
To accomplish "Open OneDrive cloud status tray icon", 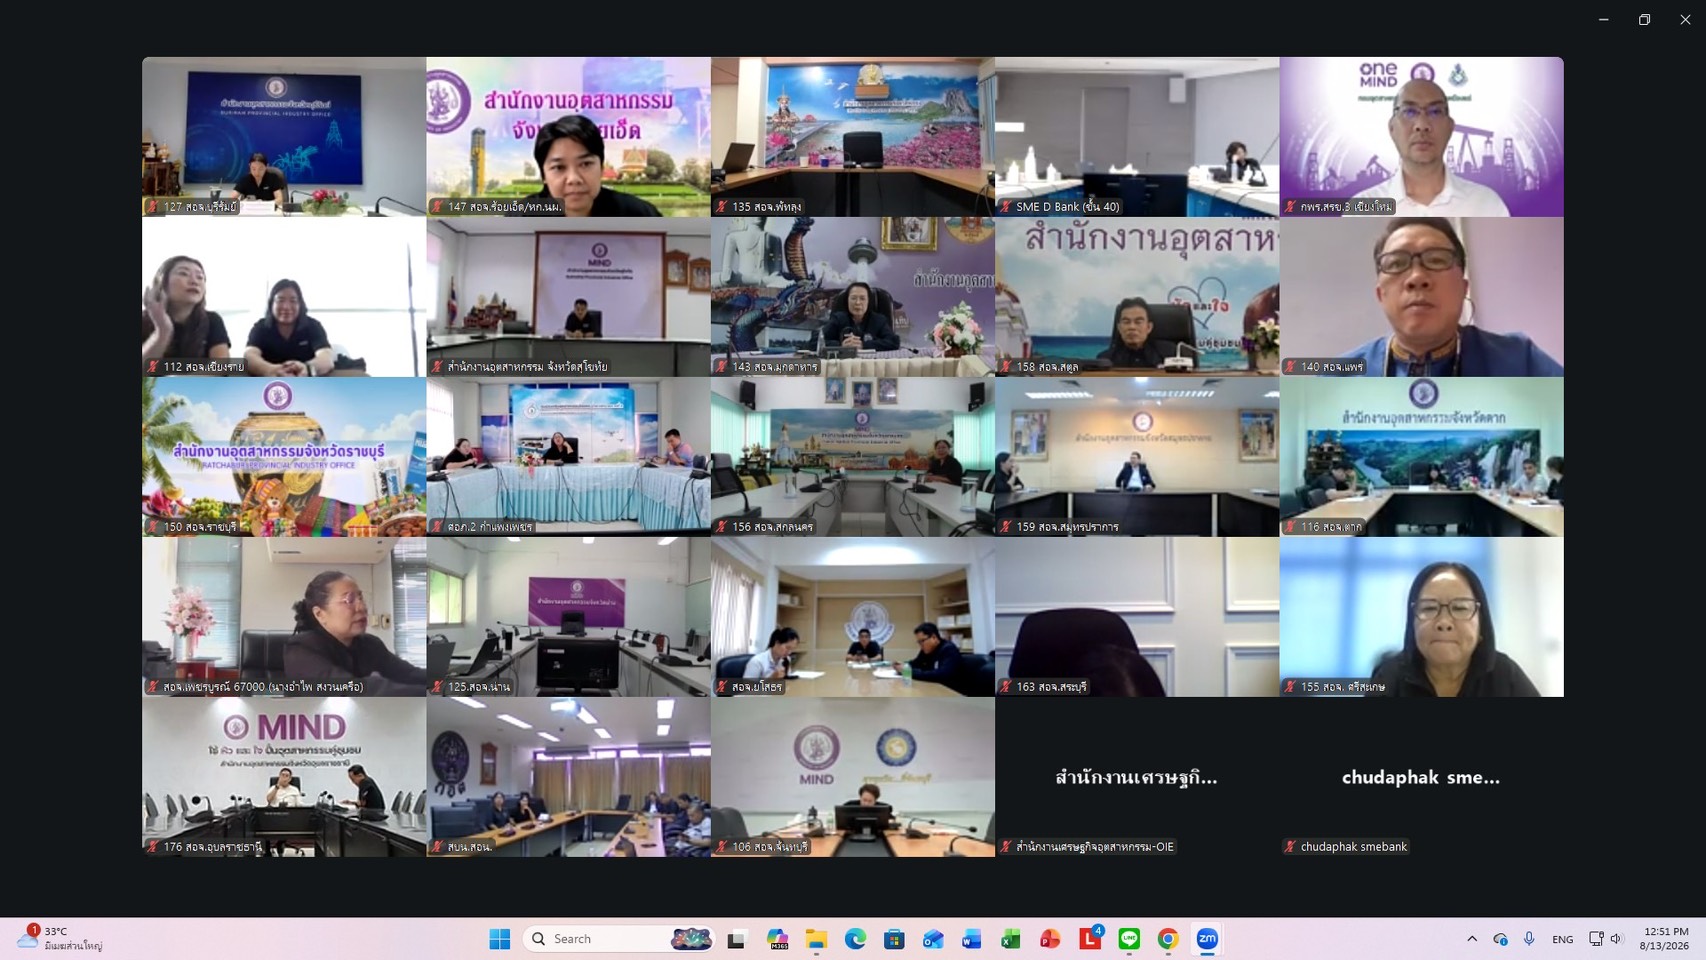I will pos(1500,939).
